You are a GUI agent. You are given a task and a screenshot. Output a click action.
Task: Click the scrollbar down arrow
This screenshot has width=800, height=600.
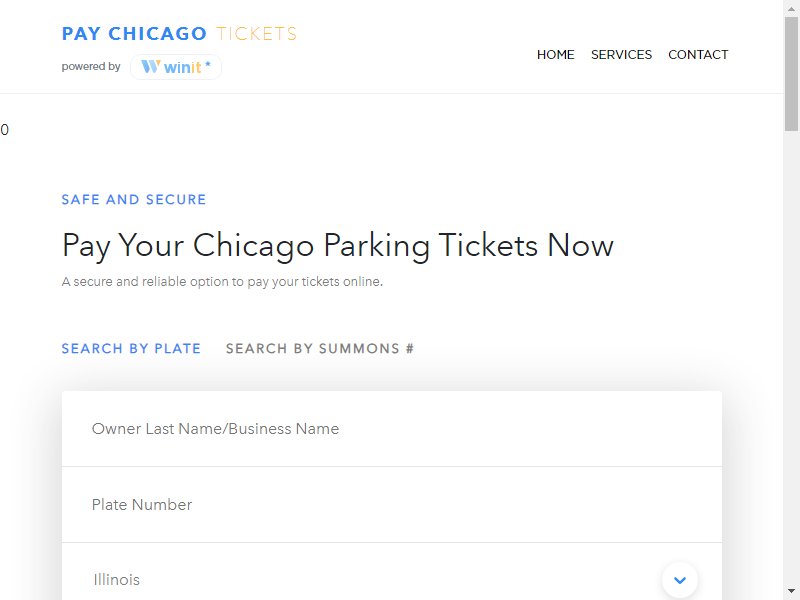[x=791, y=592]
